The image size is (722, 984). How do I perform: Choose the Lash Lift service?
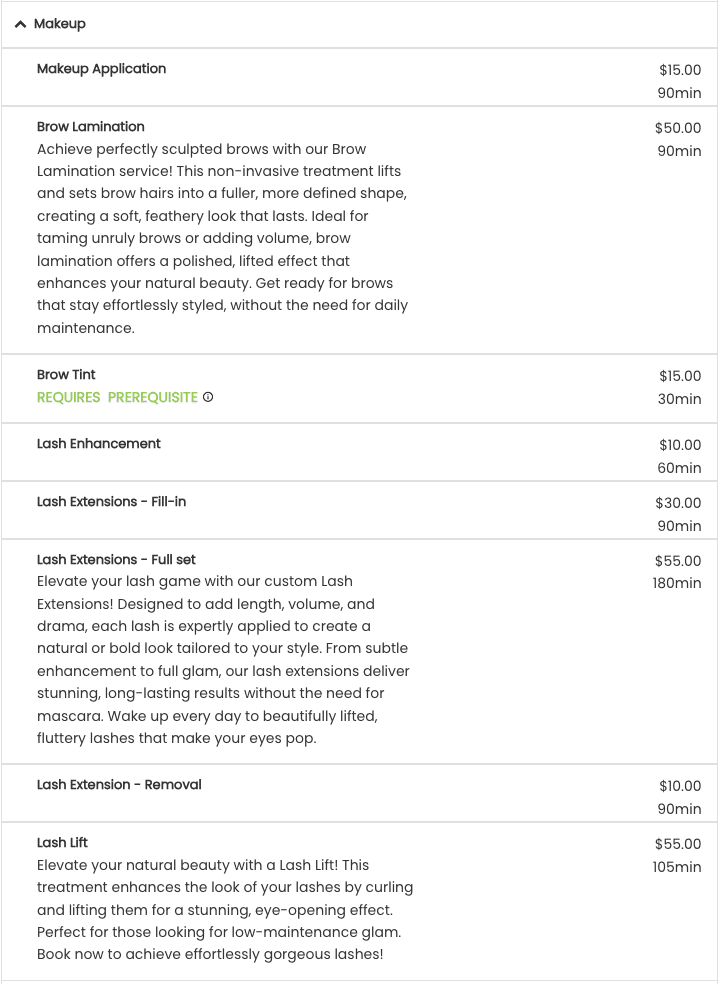[x=62, y=842]
